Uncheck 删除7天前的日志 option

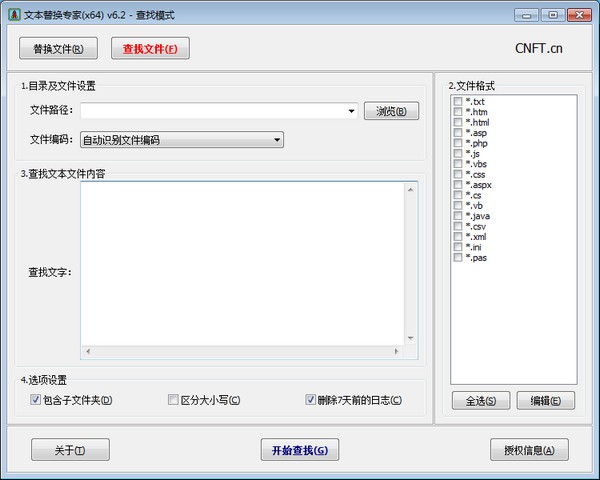(x=311, y=400)
